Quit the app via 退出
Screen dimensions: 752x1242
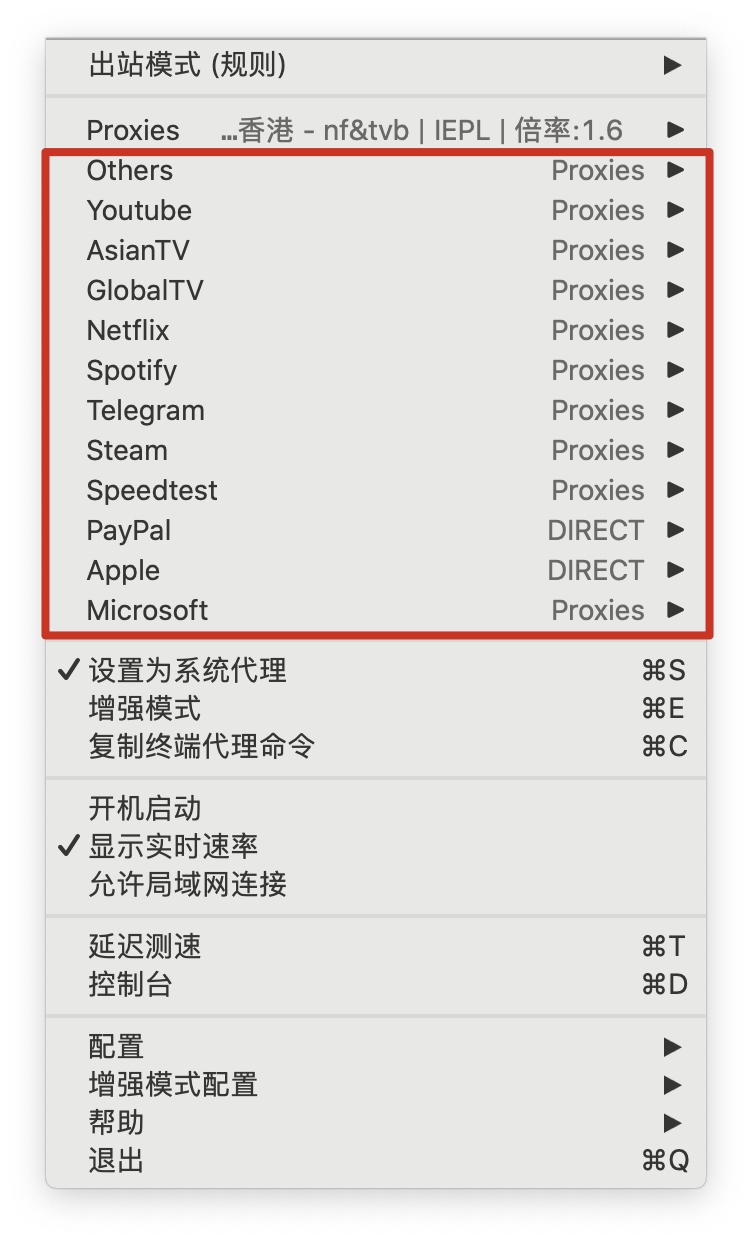coord(117,1161)
